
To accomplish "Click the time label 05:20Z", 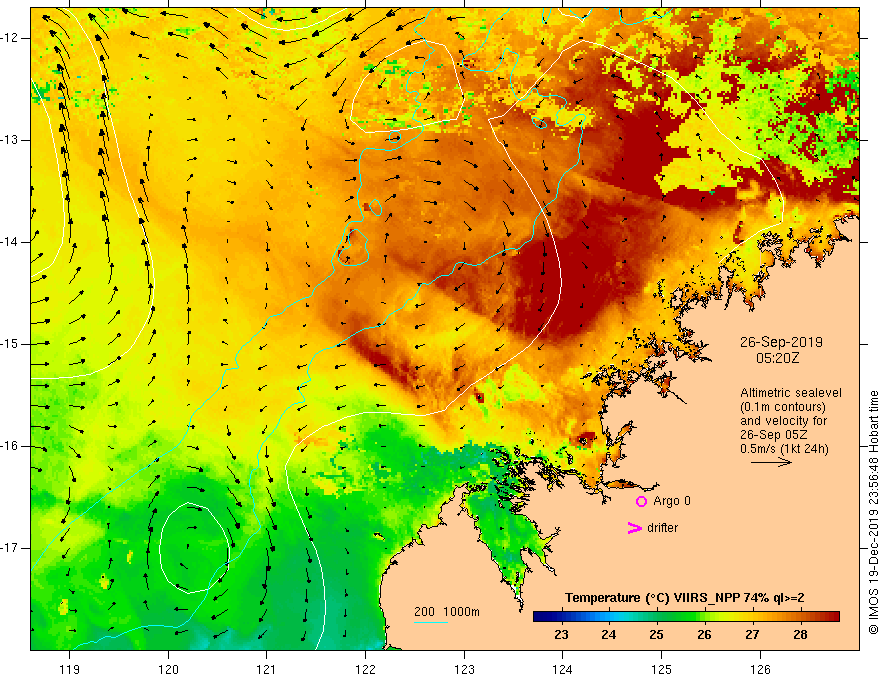I will pyautogui.click(x=777, y=358).
